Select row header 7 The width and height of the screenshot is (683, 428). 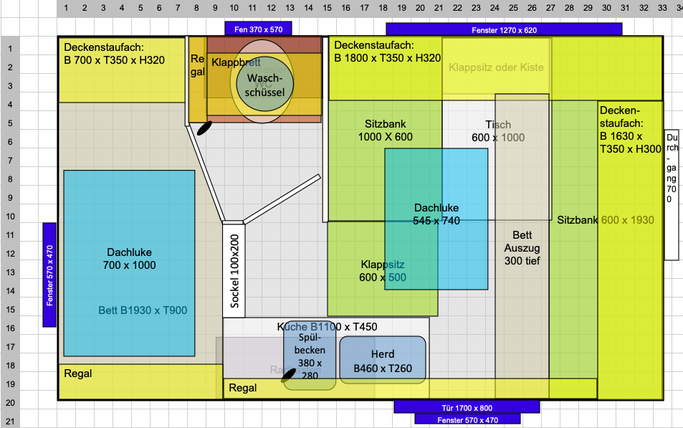(x=10, y=160)
